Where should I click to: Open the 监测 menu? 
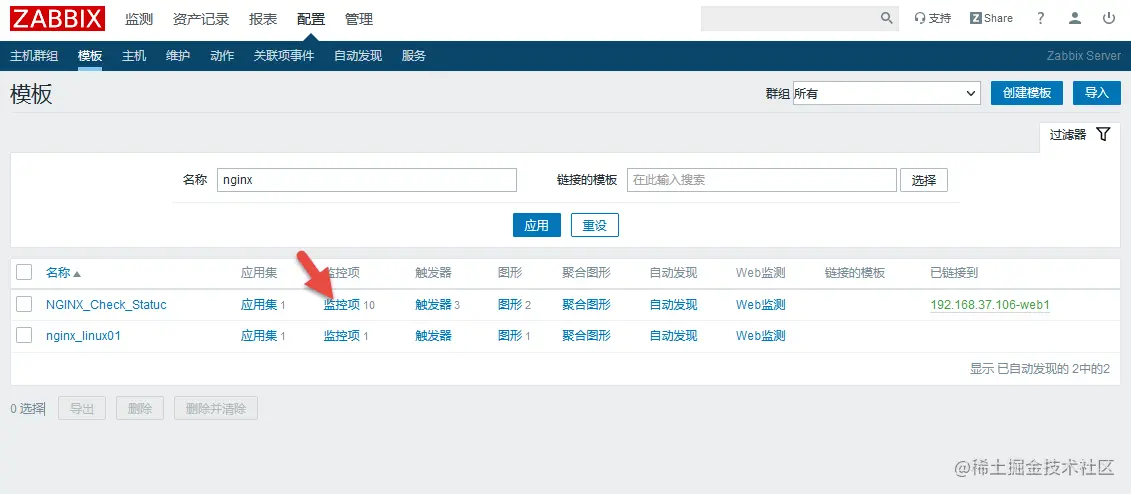click(139, 19)
